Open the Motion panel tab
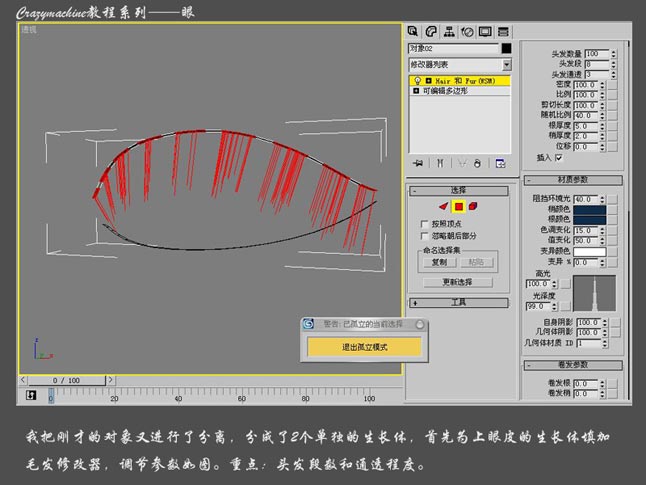The height and width of the screenshot is (485, 646). point(467,32)
